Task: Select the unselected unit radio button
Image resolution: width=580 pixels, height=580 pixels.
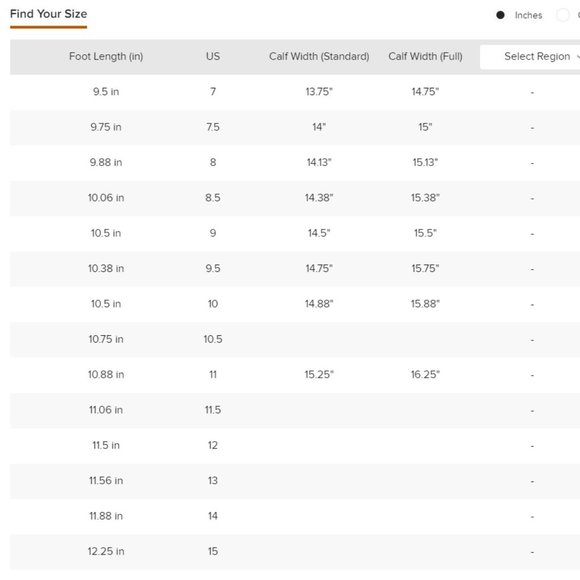Action: click(x=563, y=15)
